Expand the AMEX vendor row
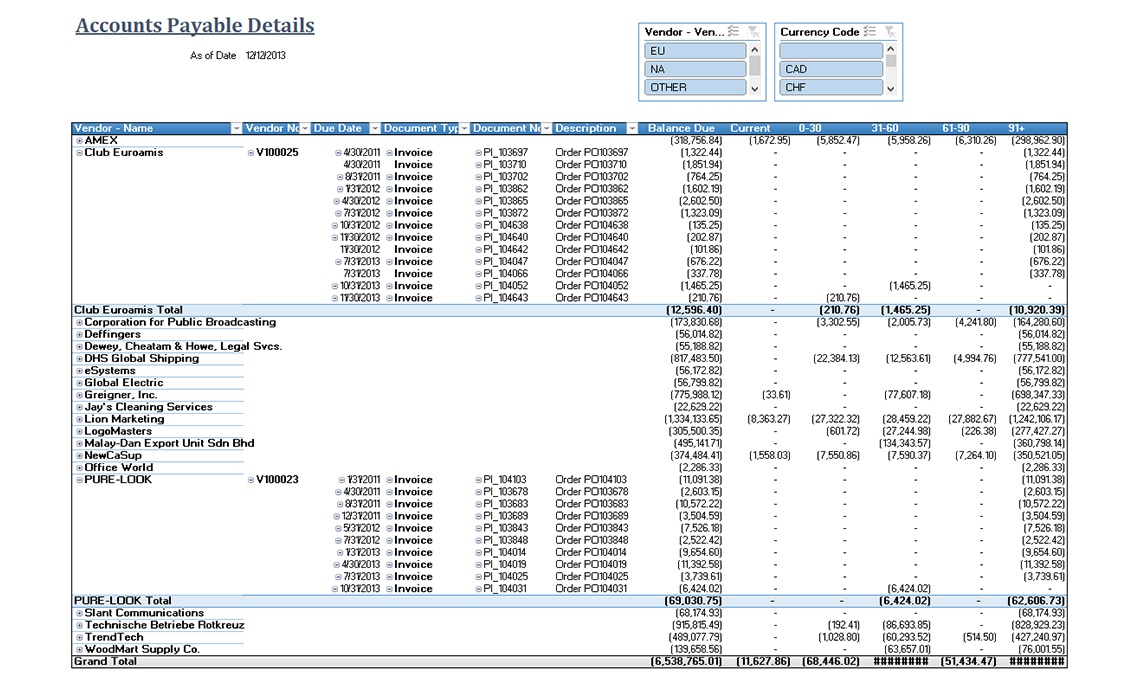The width and height of the screenshot is (1140, 687). point(79,140)
